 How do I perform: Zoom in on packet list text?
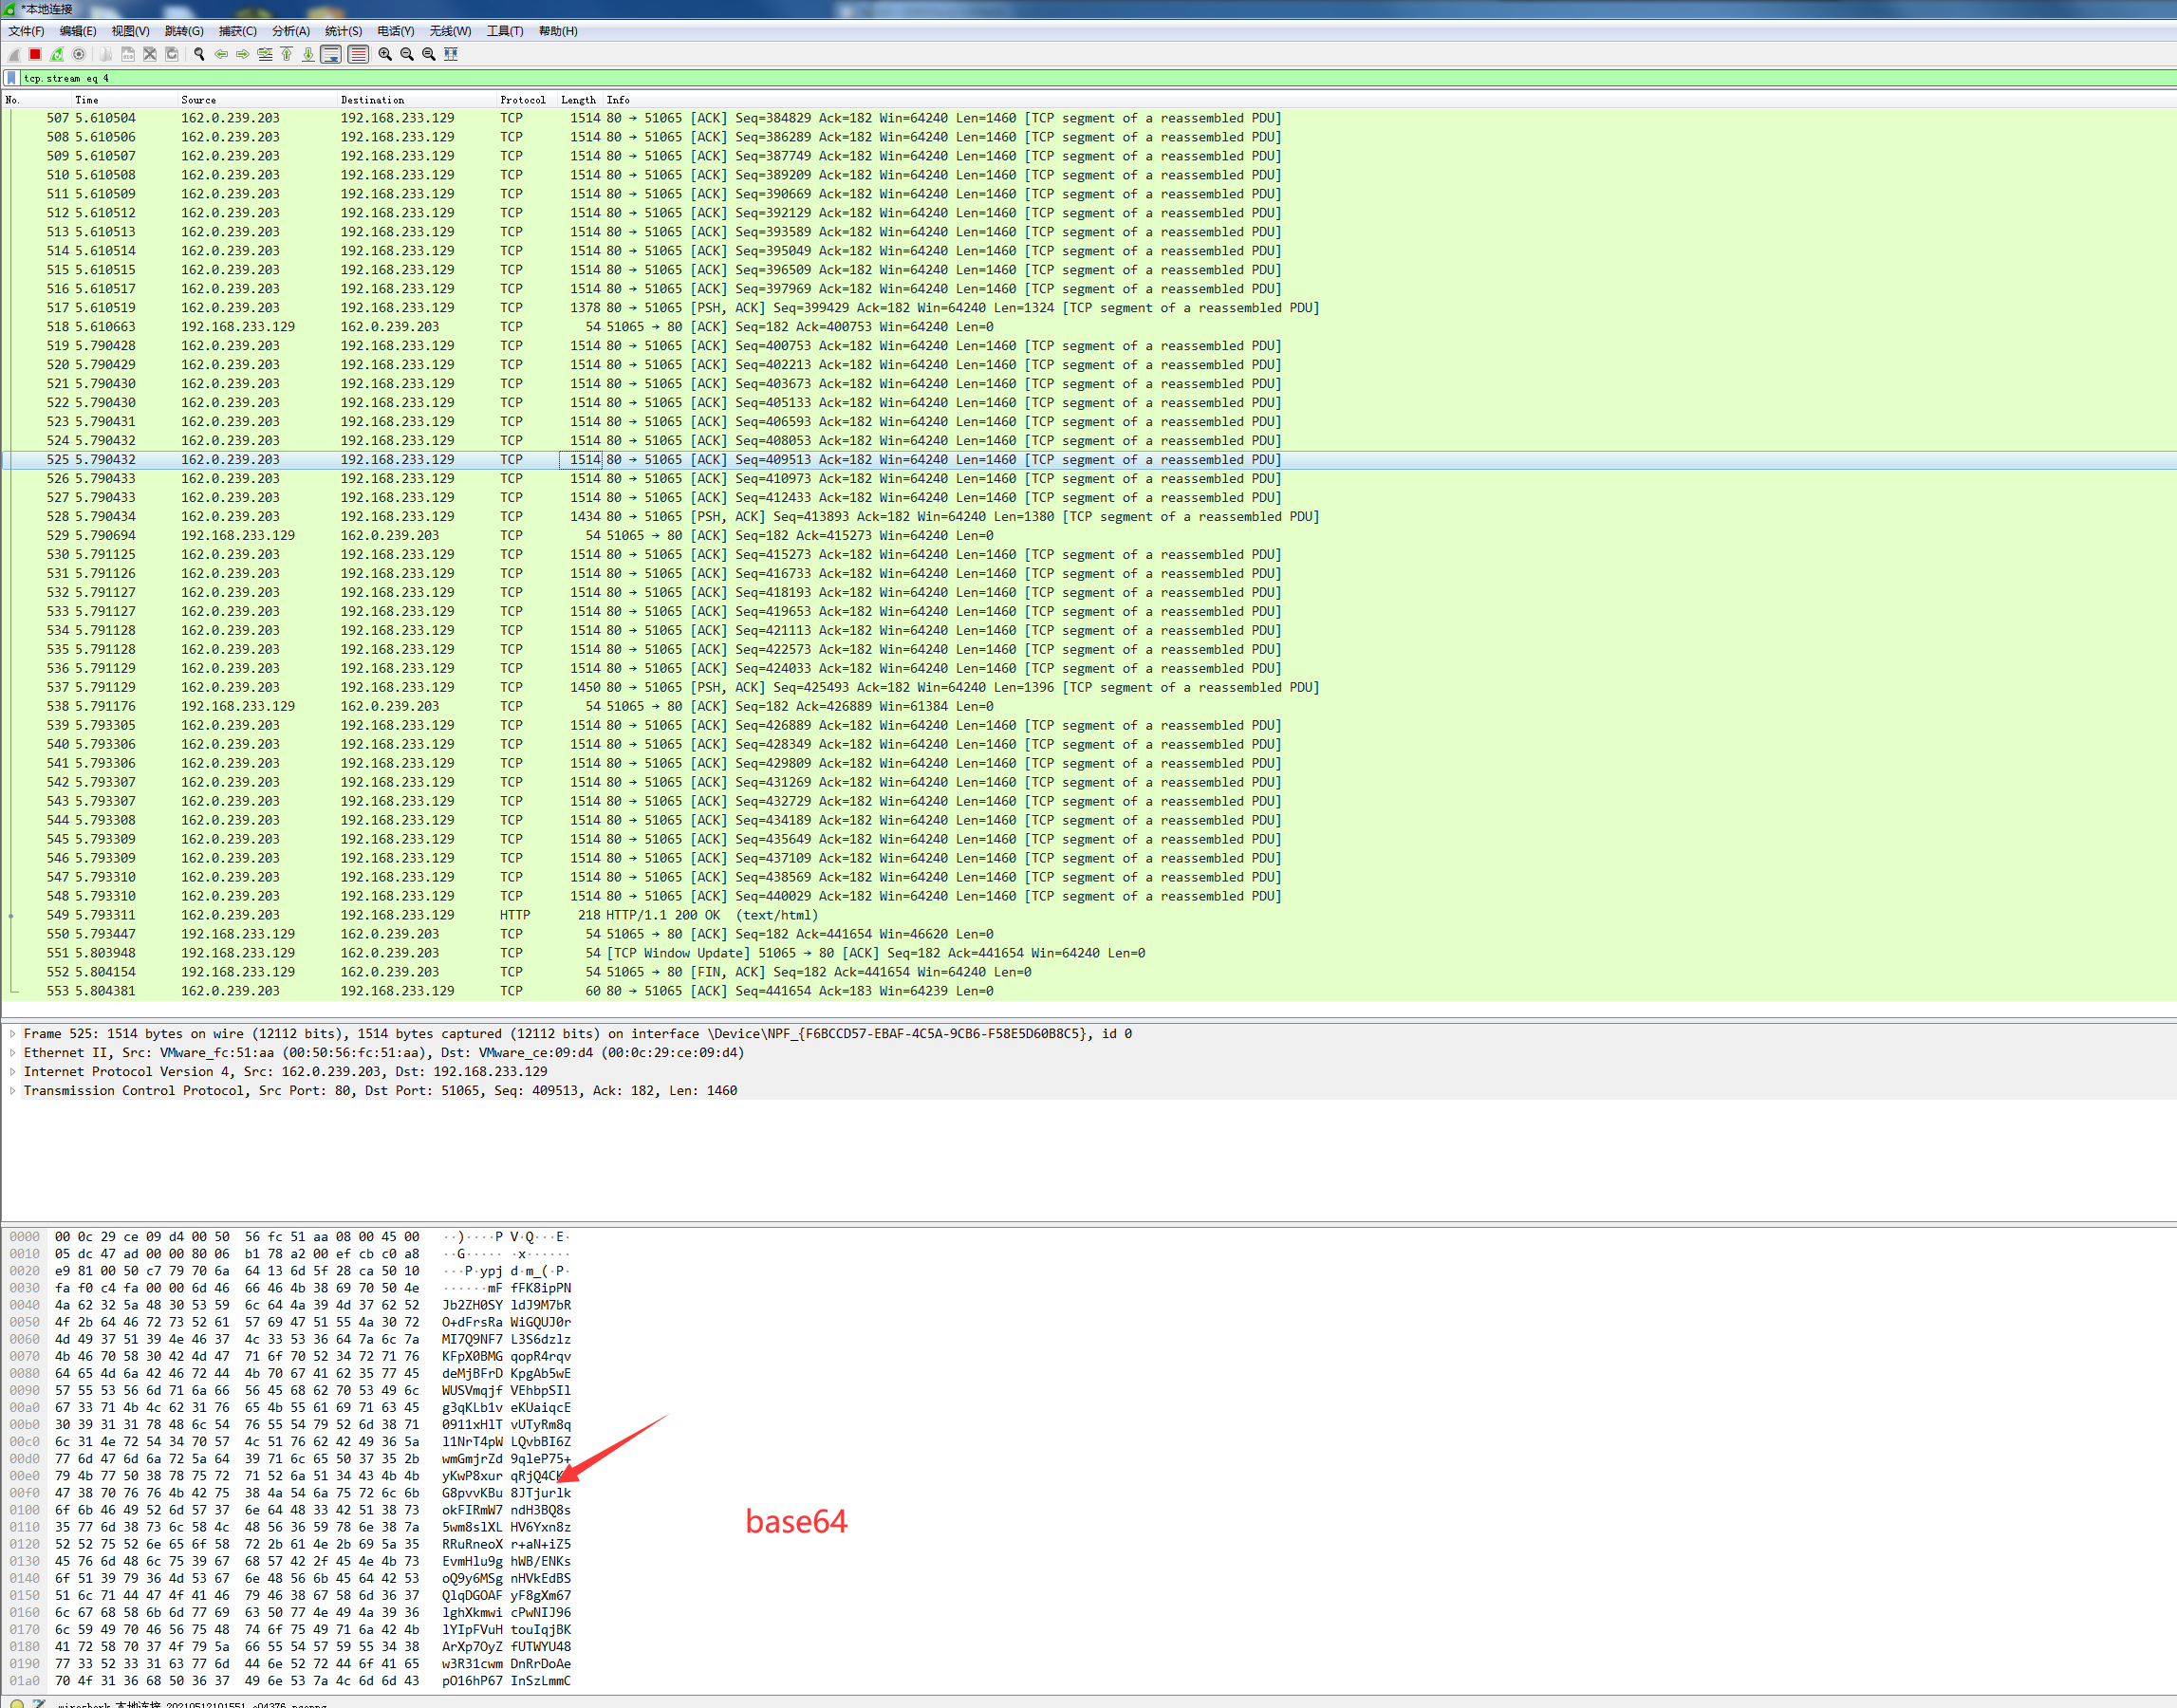tap(385, 54)
